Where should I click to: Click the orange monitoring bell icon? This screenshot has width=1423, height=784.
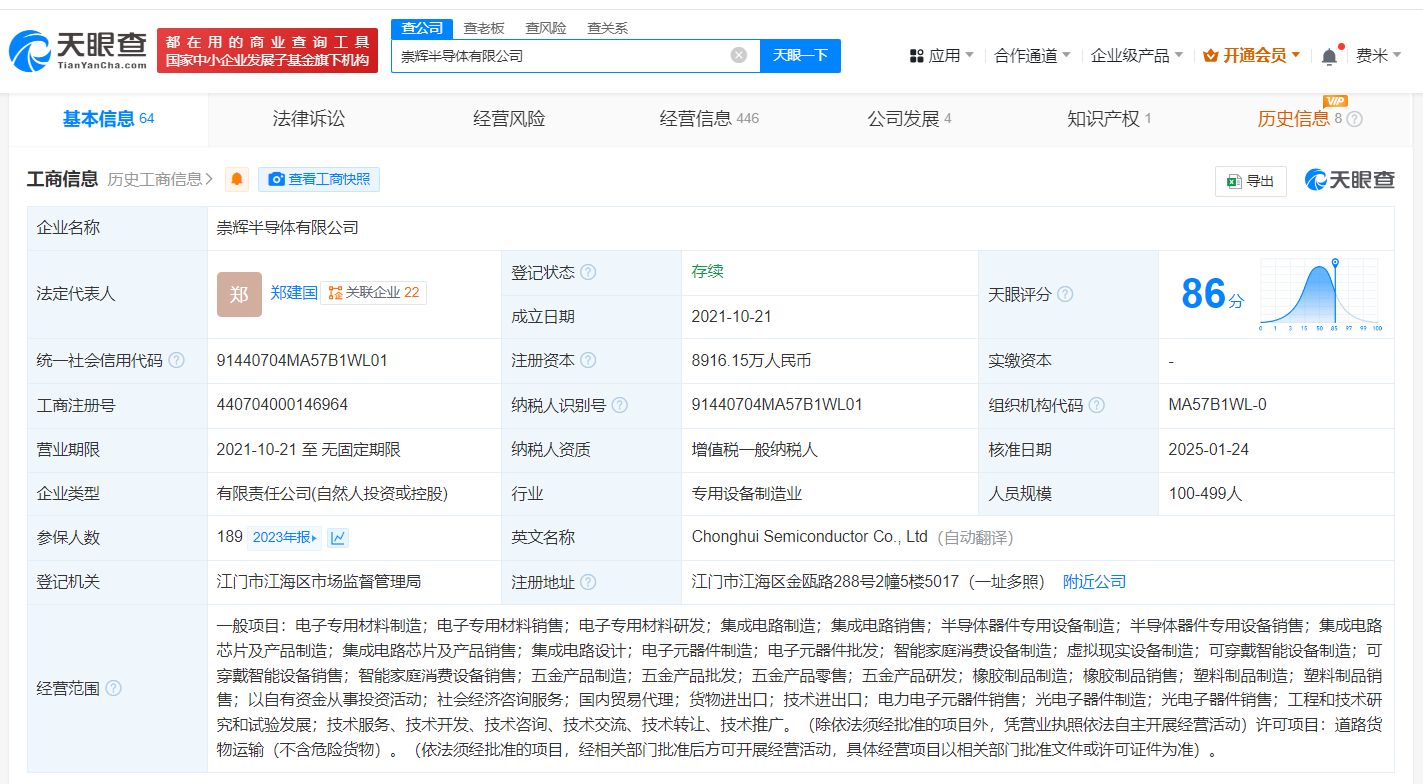(237, 179)
